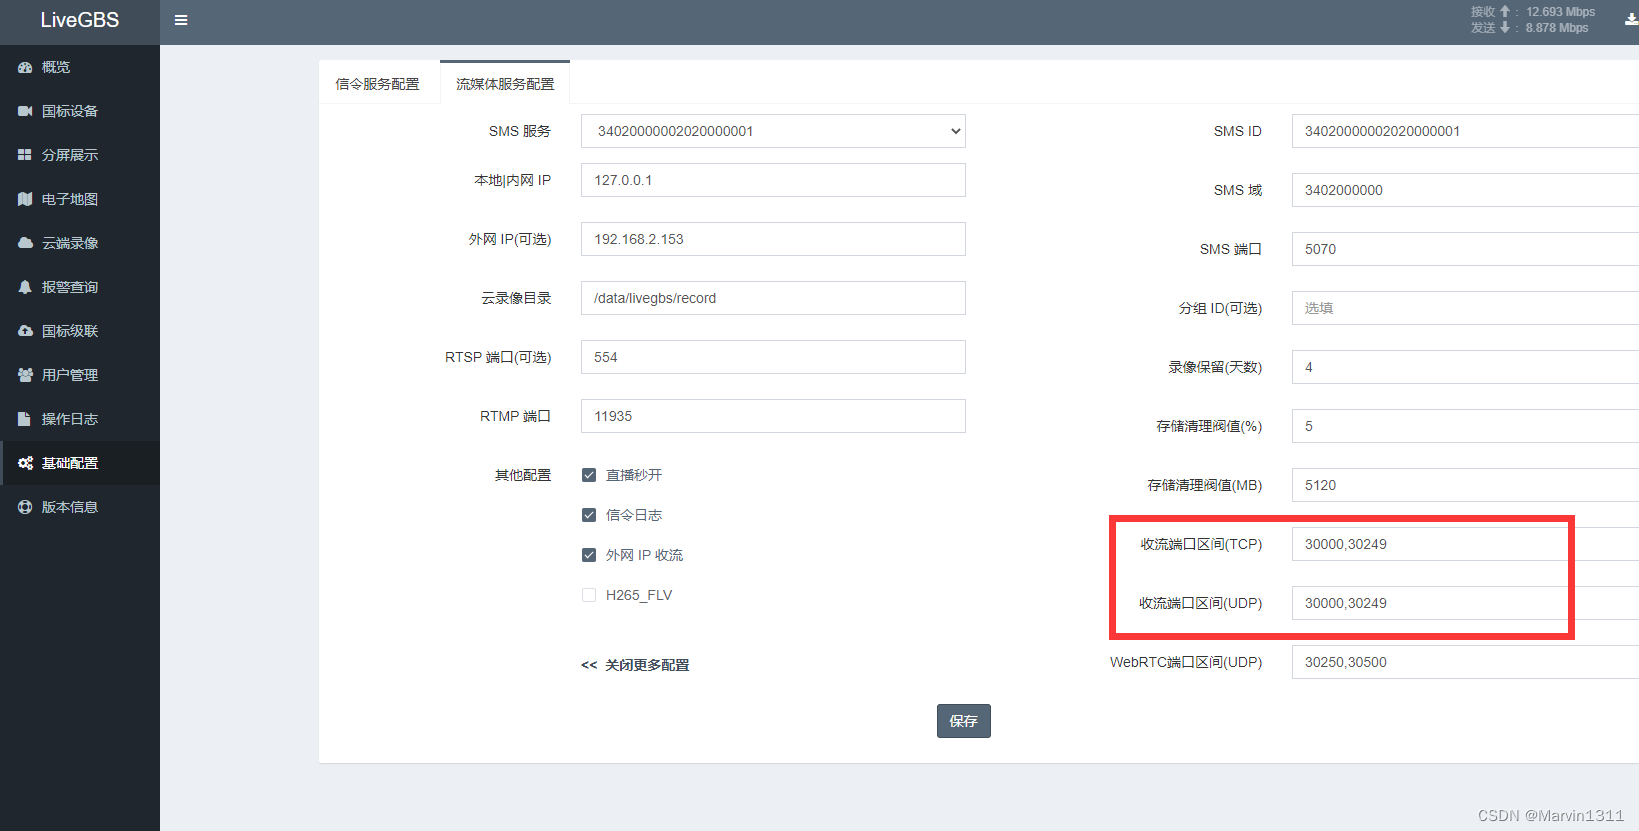Click WebRTC端口区间(UDP) input field
Screen dimensions: 1639x831
click(1465, 662)
